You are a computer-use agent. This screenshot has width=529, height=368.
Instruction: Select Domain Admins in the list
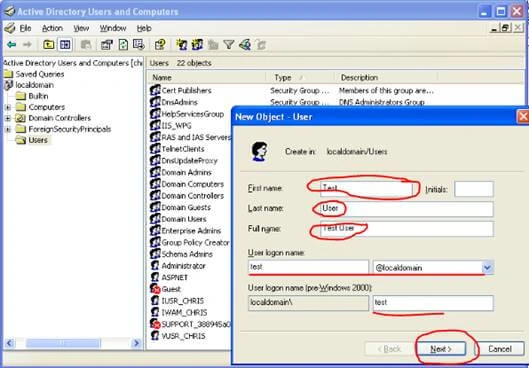(x=187, y=172)
